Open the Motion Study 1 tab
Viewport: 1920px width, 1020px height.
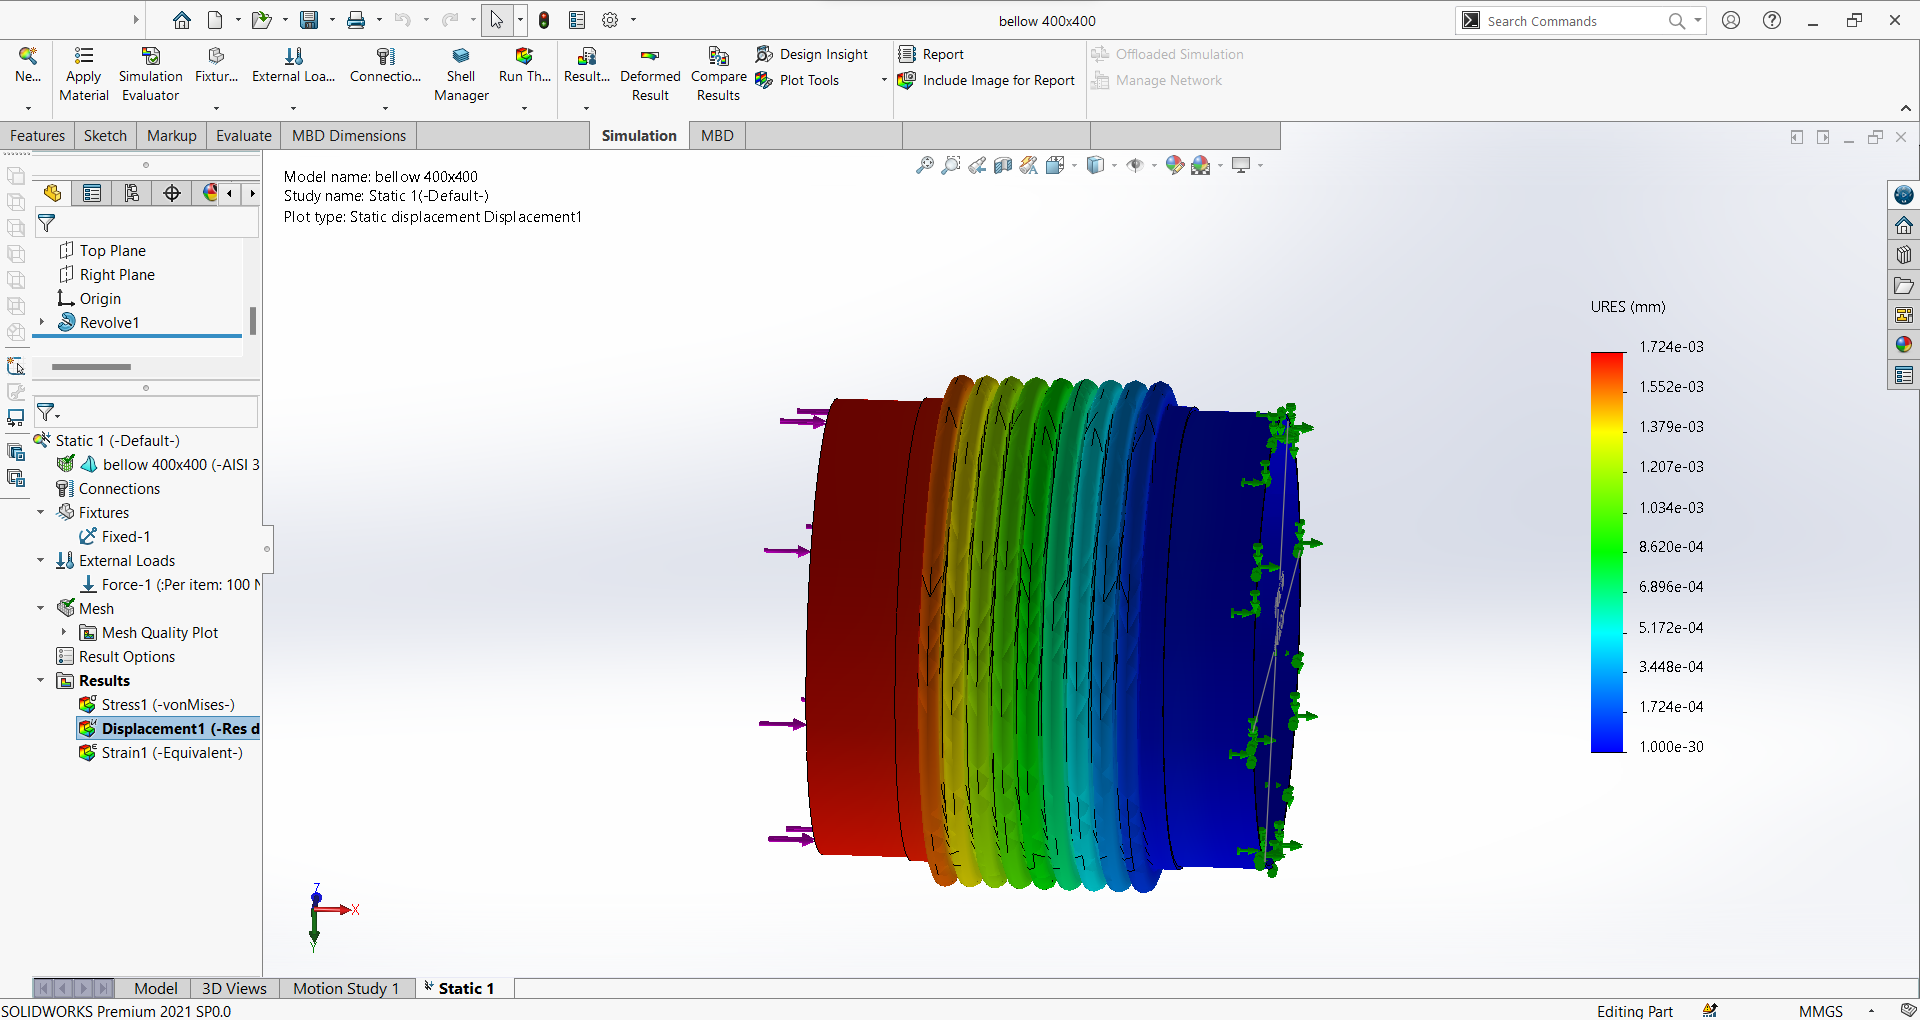[x=345, y=988]
